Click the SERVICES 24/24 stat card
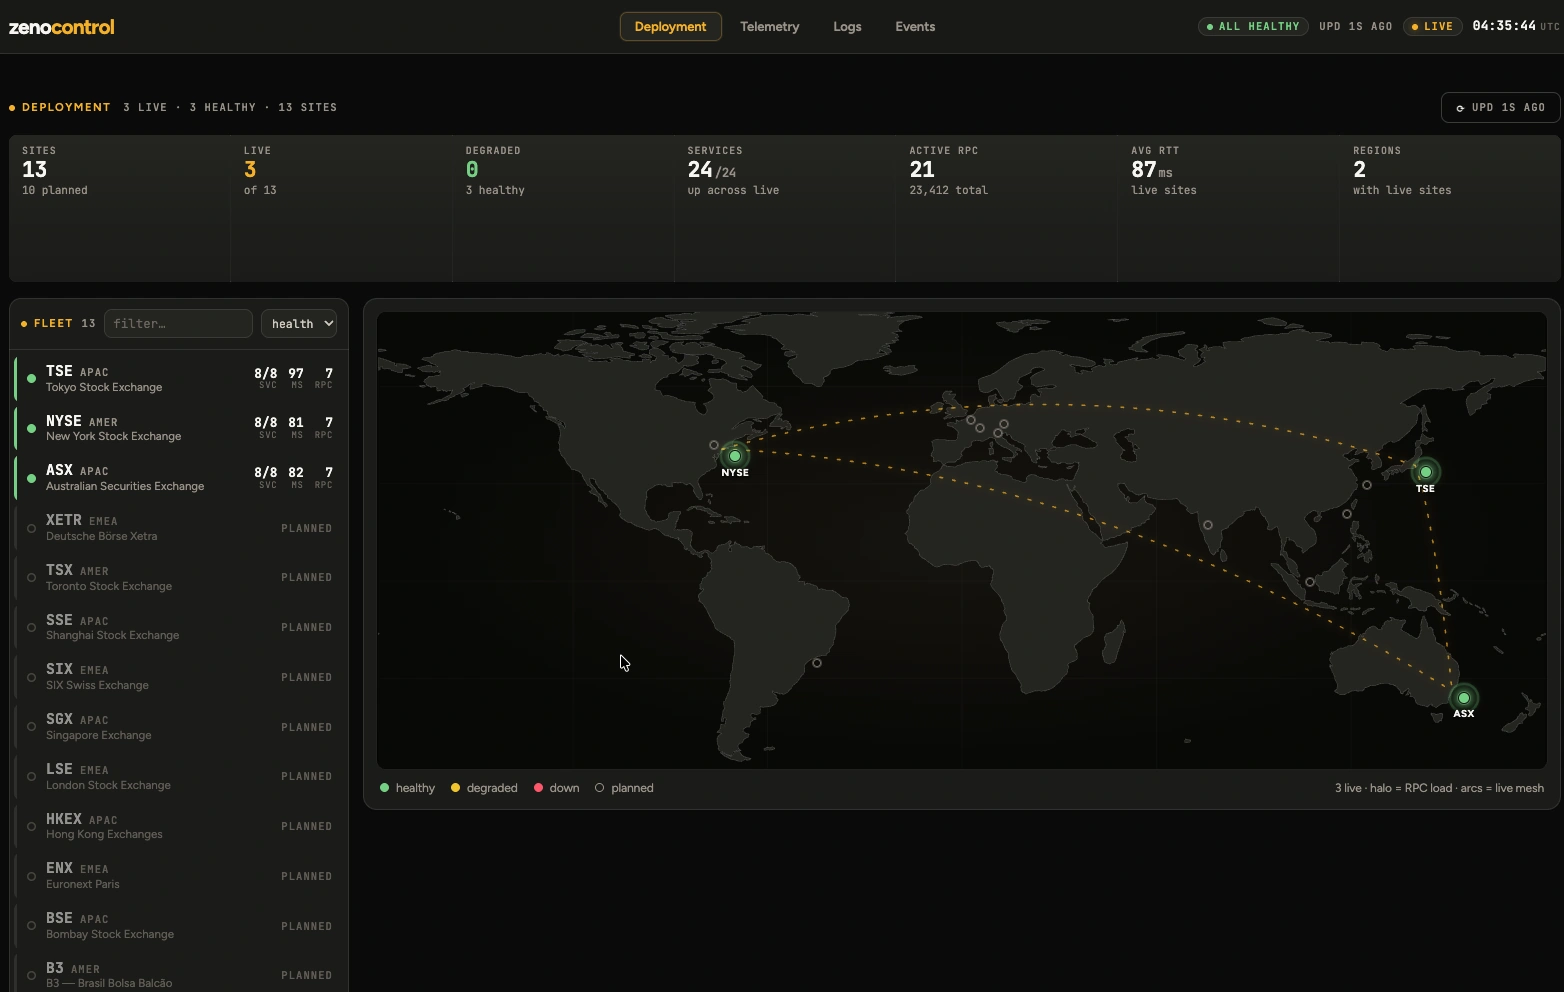The image size is (1564, 992). [785, 209]
